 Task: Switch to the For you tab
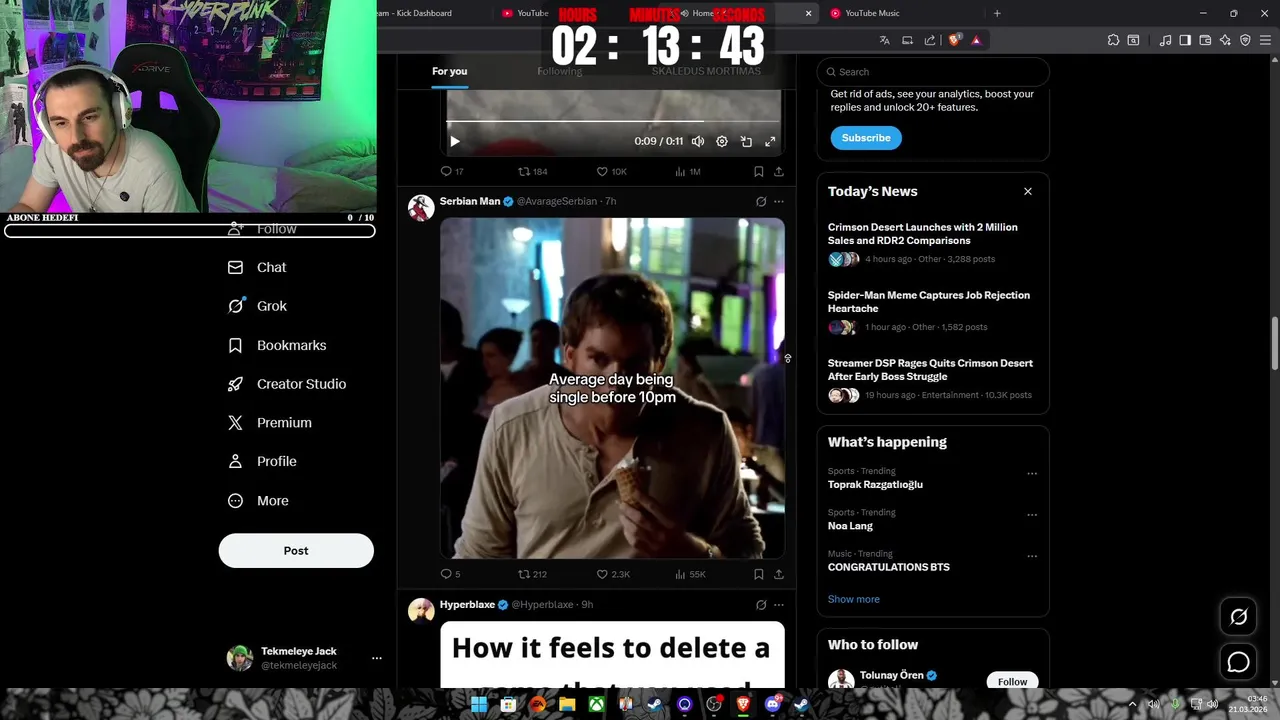tap(449, 71)
